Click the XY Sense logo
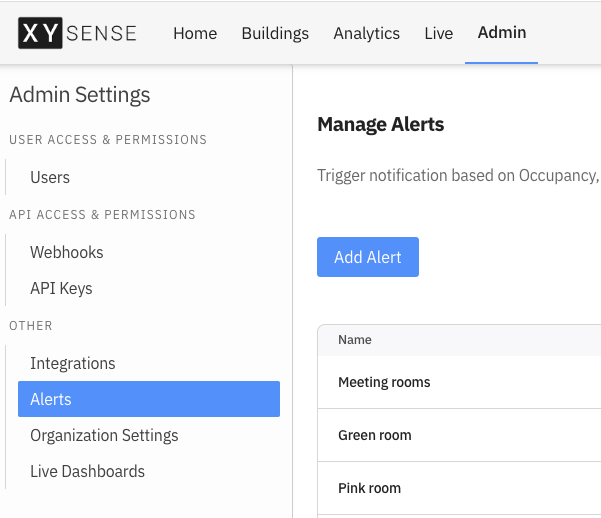601x518 pixels. [77, 33]
